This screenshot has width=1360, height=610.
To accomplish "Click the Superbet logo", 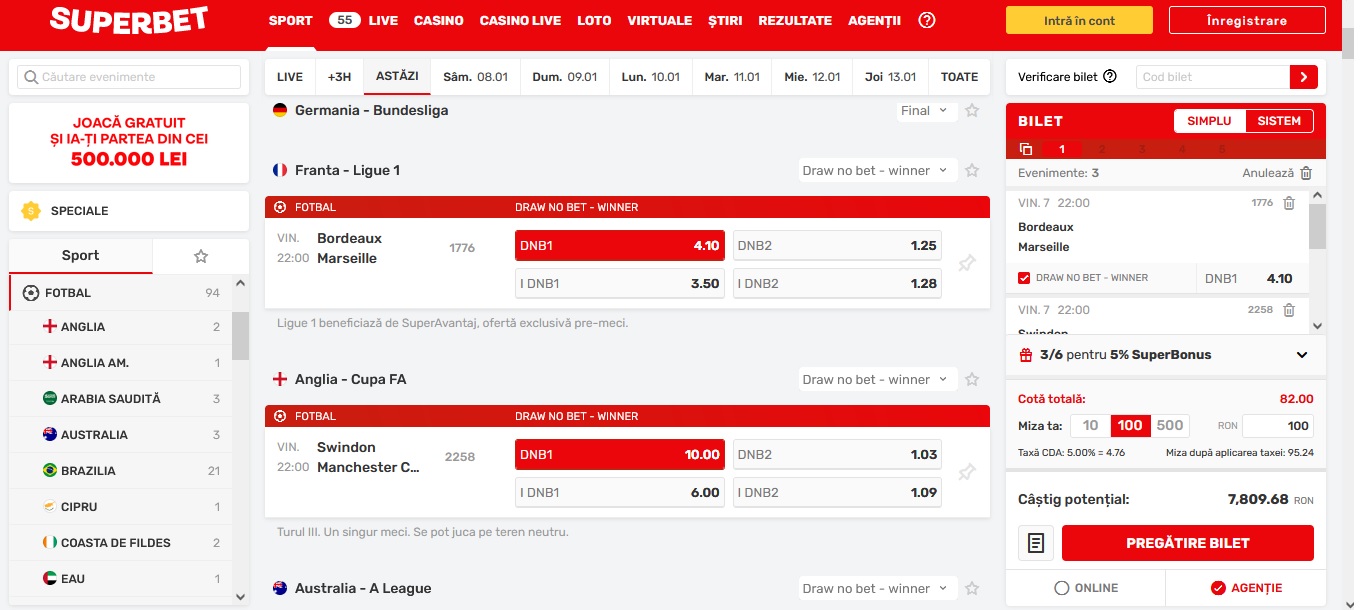I will (129, 19).
